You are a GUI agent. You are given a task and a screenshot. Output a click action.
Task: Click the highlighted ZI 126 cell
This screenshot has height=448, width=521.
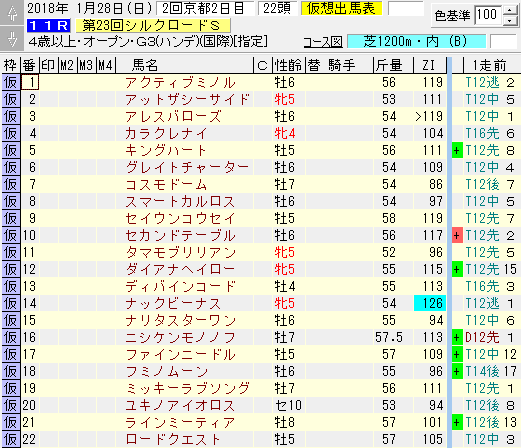pyautogui.click(x=430, y=303)
